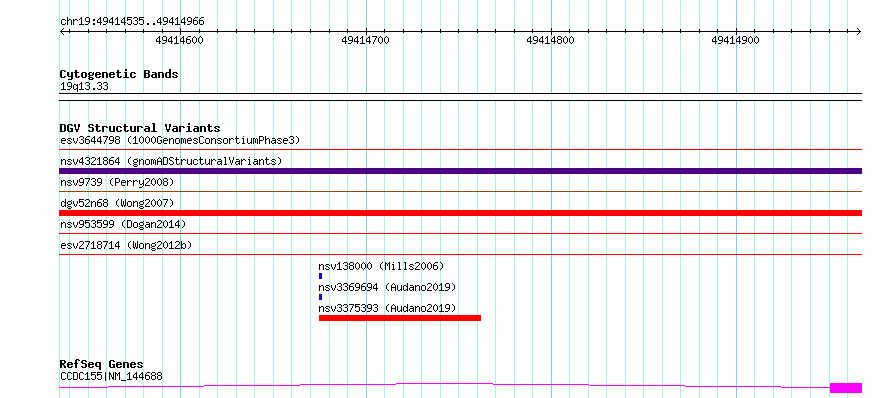Click the 49414700 ruler position marker

pos(366,40)
